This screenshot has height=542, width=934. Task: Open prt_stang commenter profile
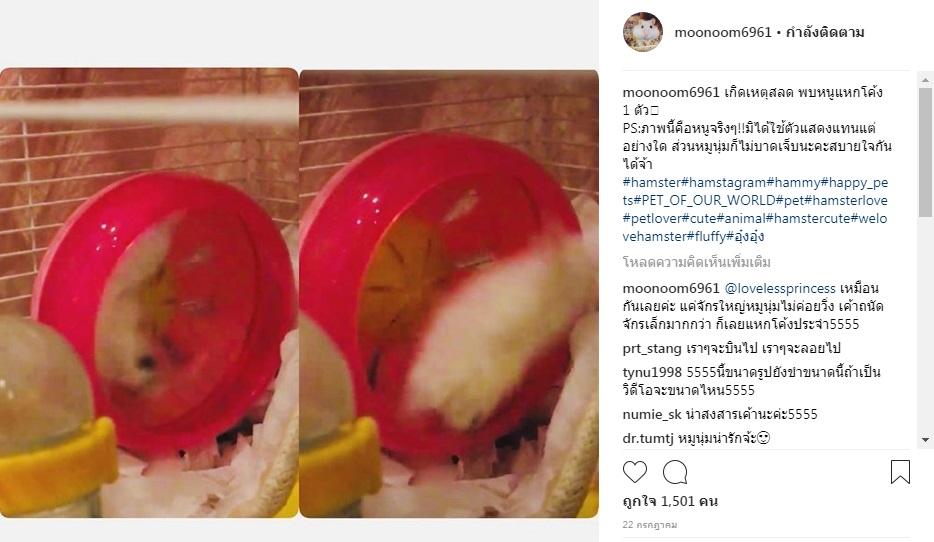(x=652, y=348)
